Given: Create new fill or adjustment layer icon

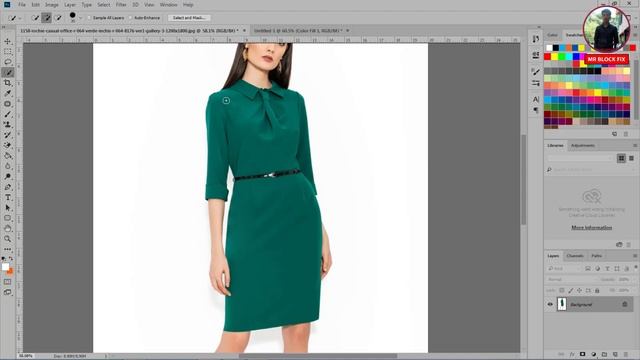Looking at the screenshot, I should click(x=593, y=354).
